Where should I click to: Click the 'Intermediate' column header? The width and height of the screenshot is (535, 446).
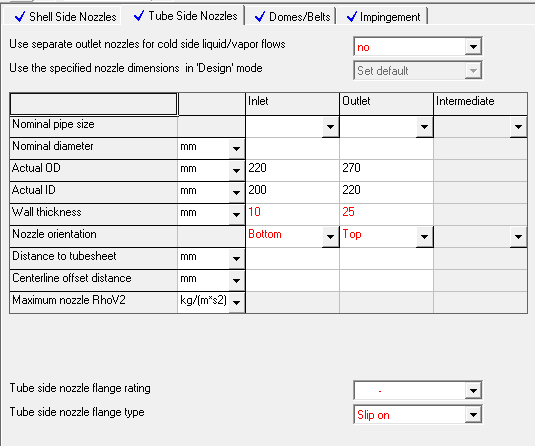(480, 103)
